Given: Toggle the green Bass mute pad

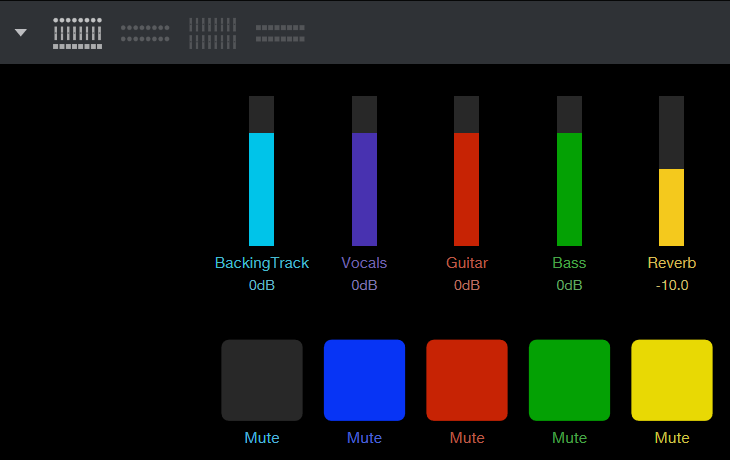Looking at the screenshot, I should [569, 380].
